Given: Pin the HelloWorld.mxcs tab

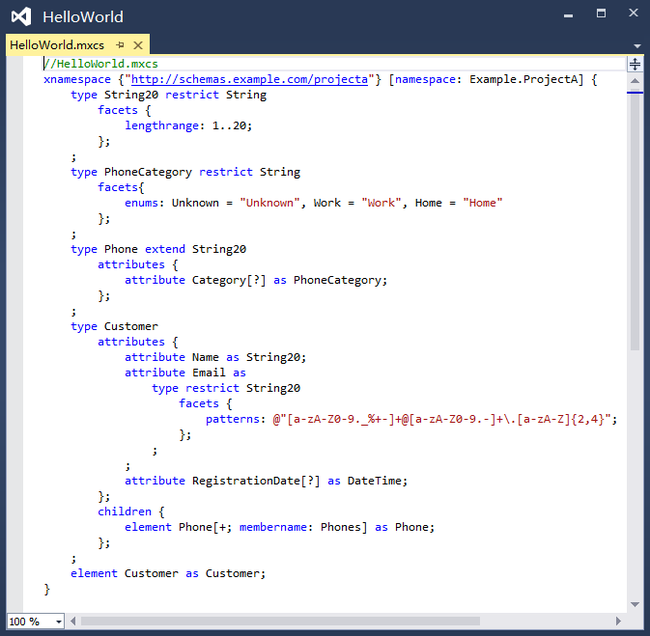Looking at the screenshot, I should pyautogui.click(x=120, y=45).
